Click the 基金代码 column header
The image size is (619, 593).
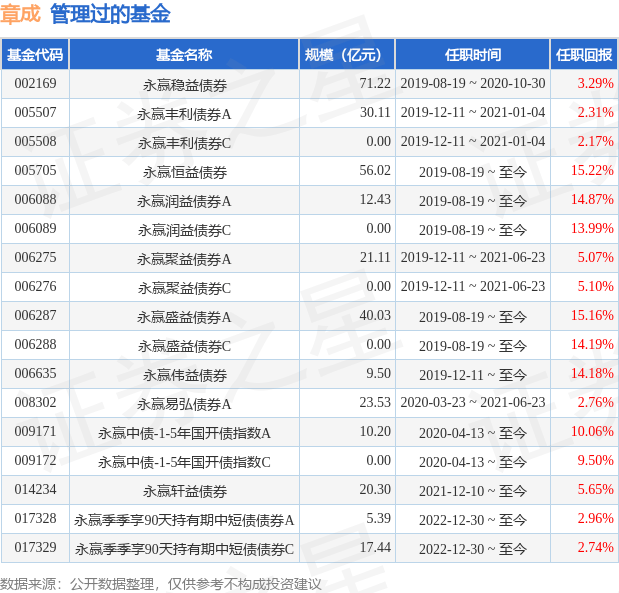[35, 55]
